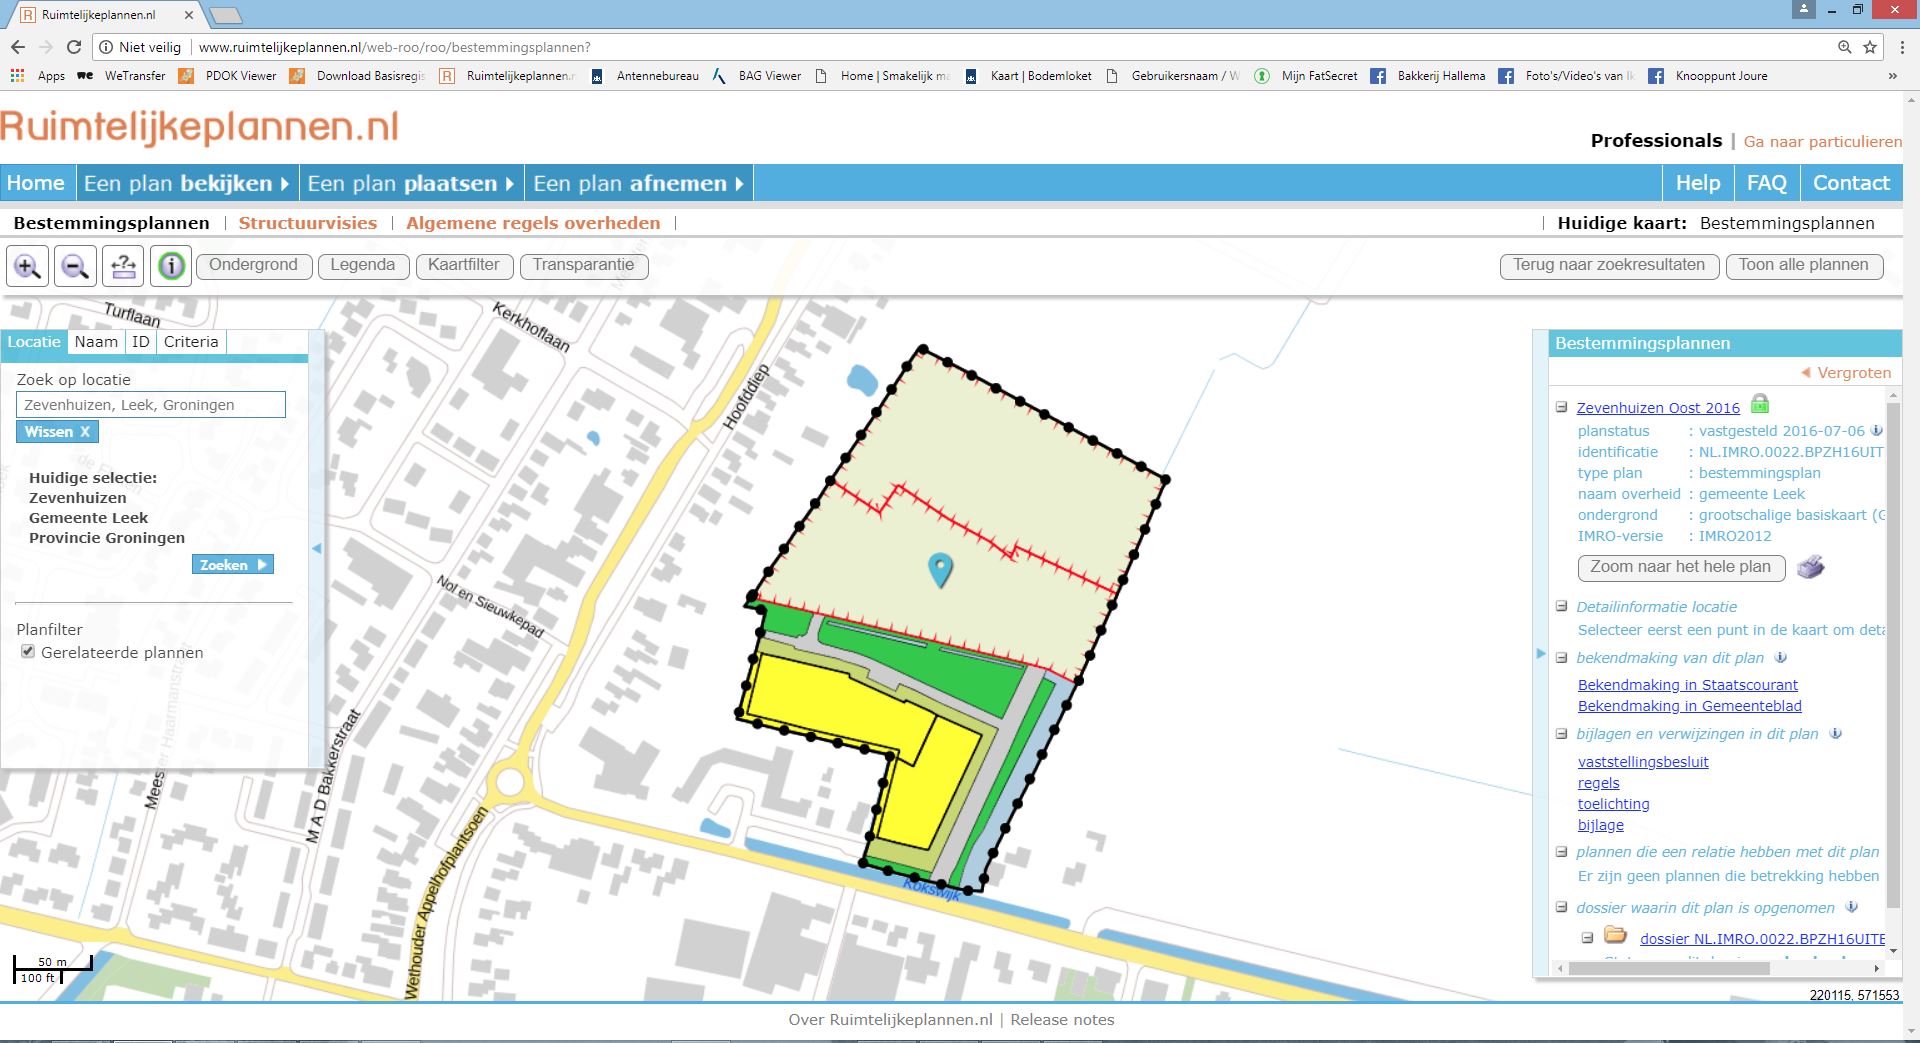Click info icon beside dossier waarin dit plan
1920x1043 pixels.
point(1852,907)
